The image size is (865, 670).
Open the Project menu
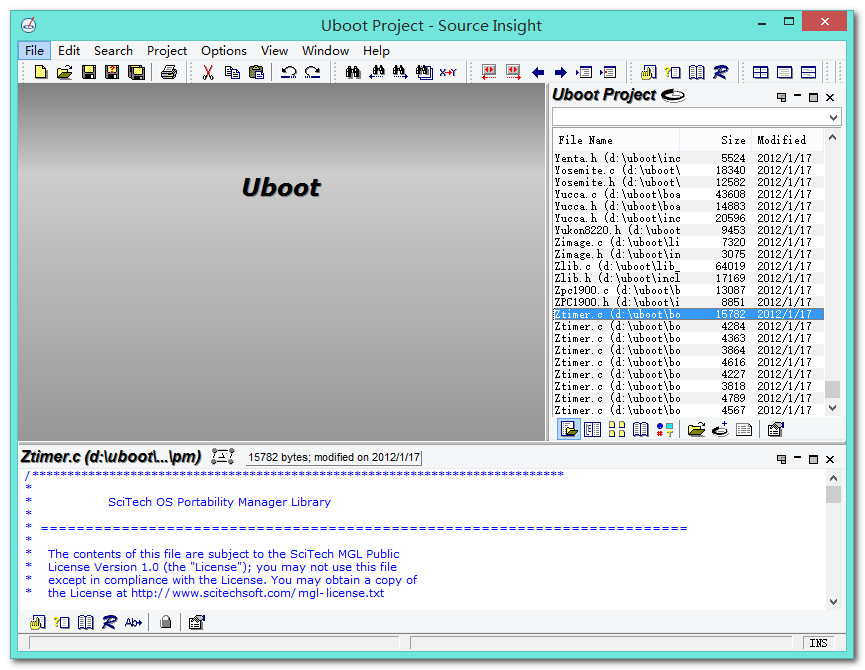tap(167, 51)
